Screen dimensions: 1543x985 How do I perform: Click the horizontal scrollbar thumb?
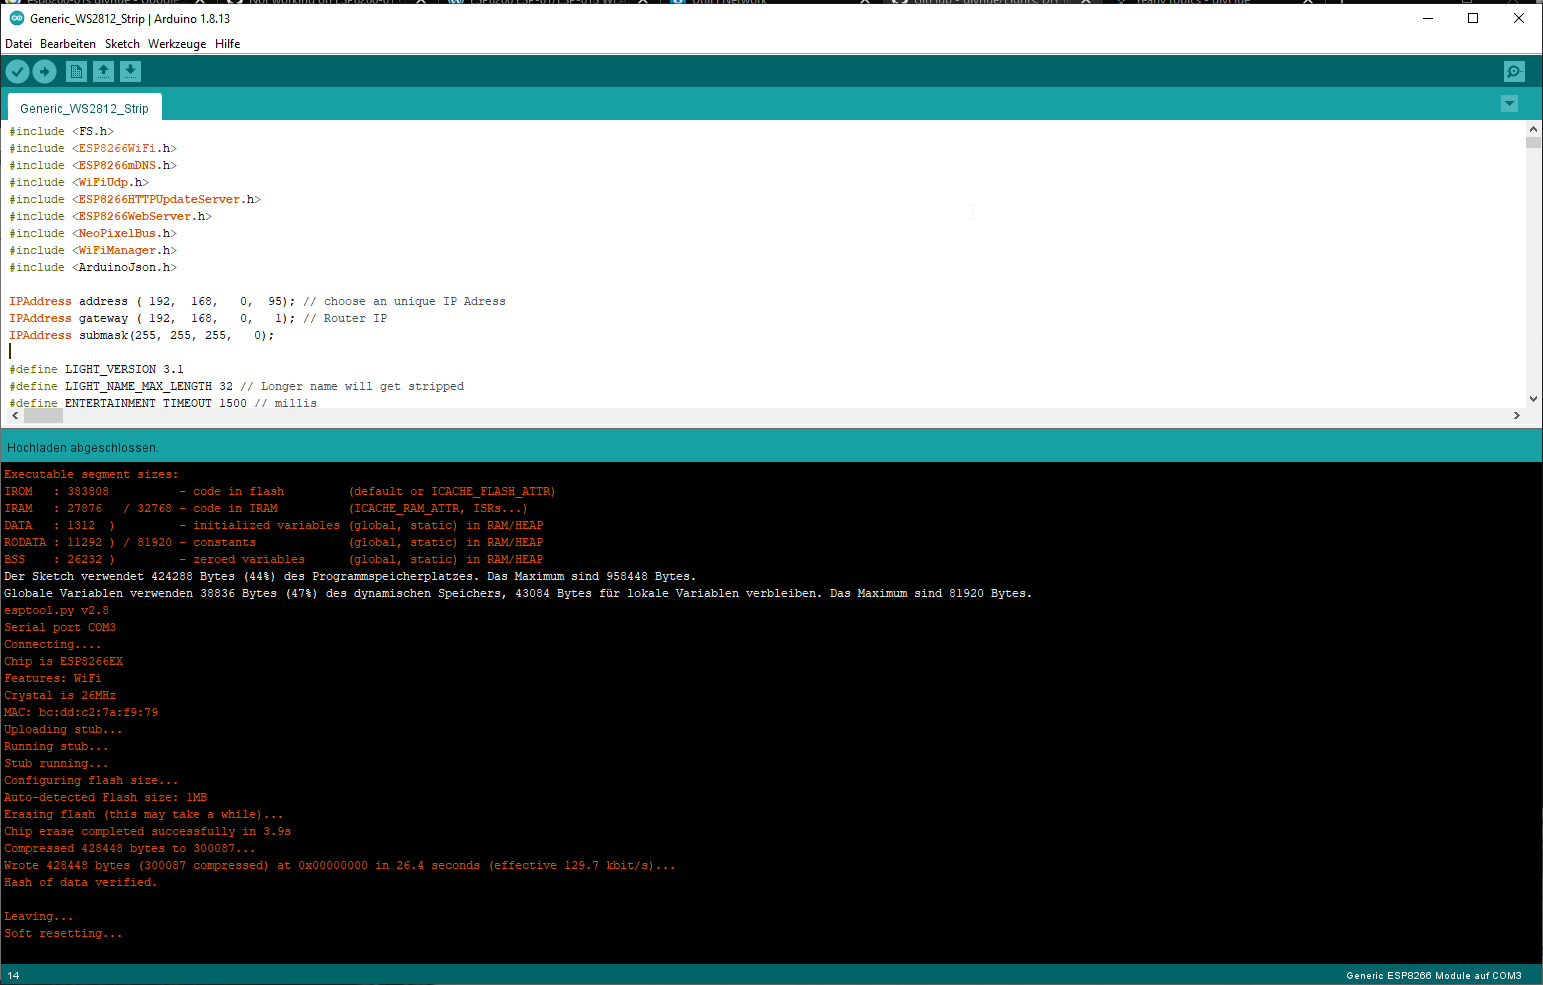pyautogui.click(x=43, y=415)
